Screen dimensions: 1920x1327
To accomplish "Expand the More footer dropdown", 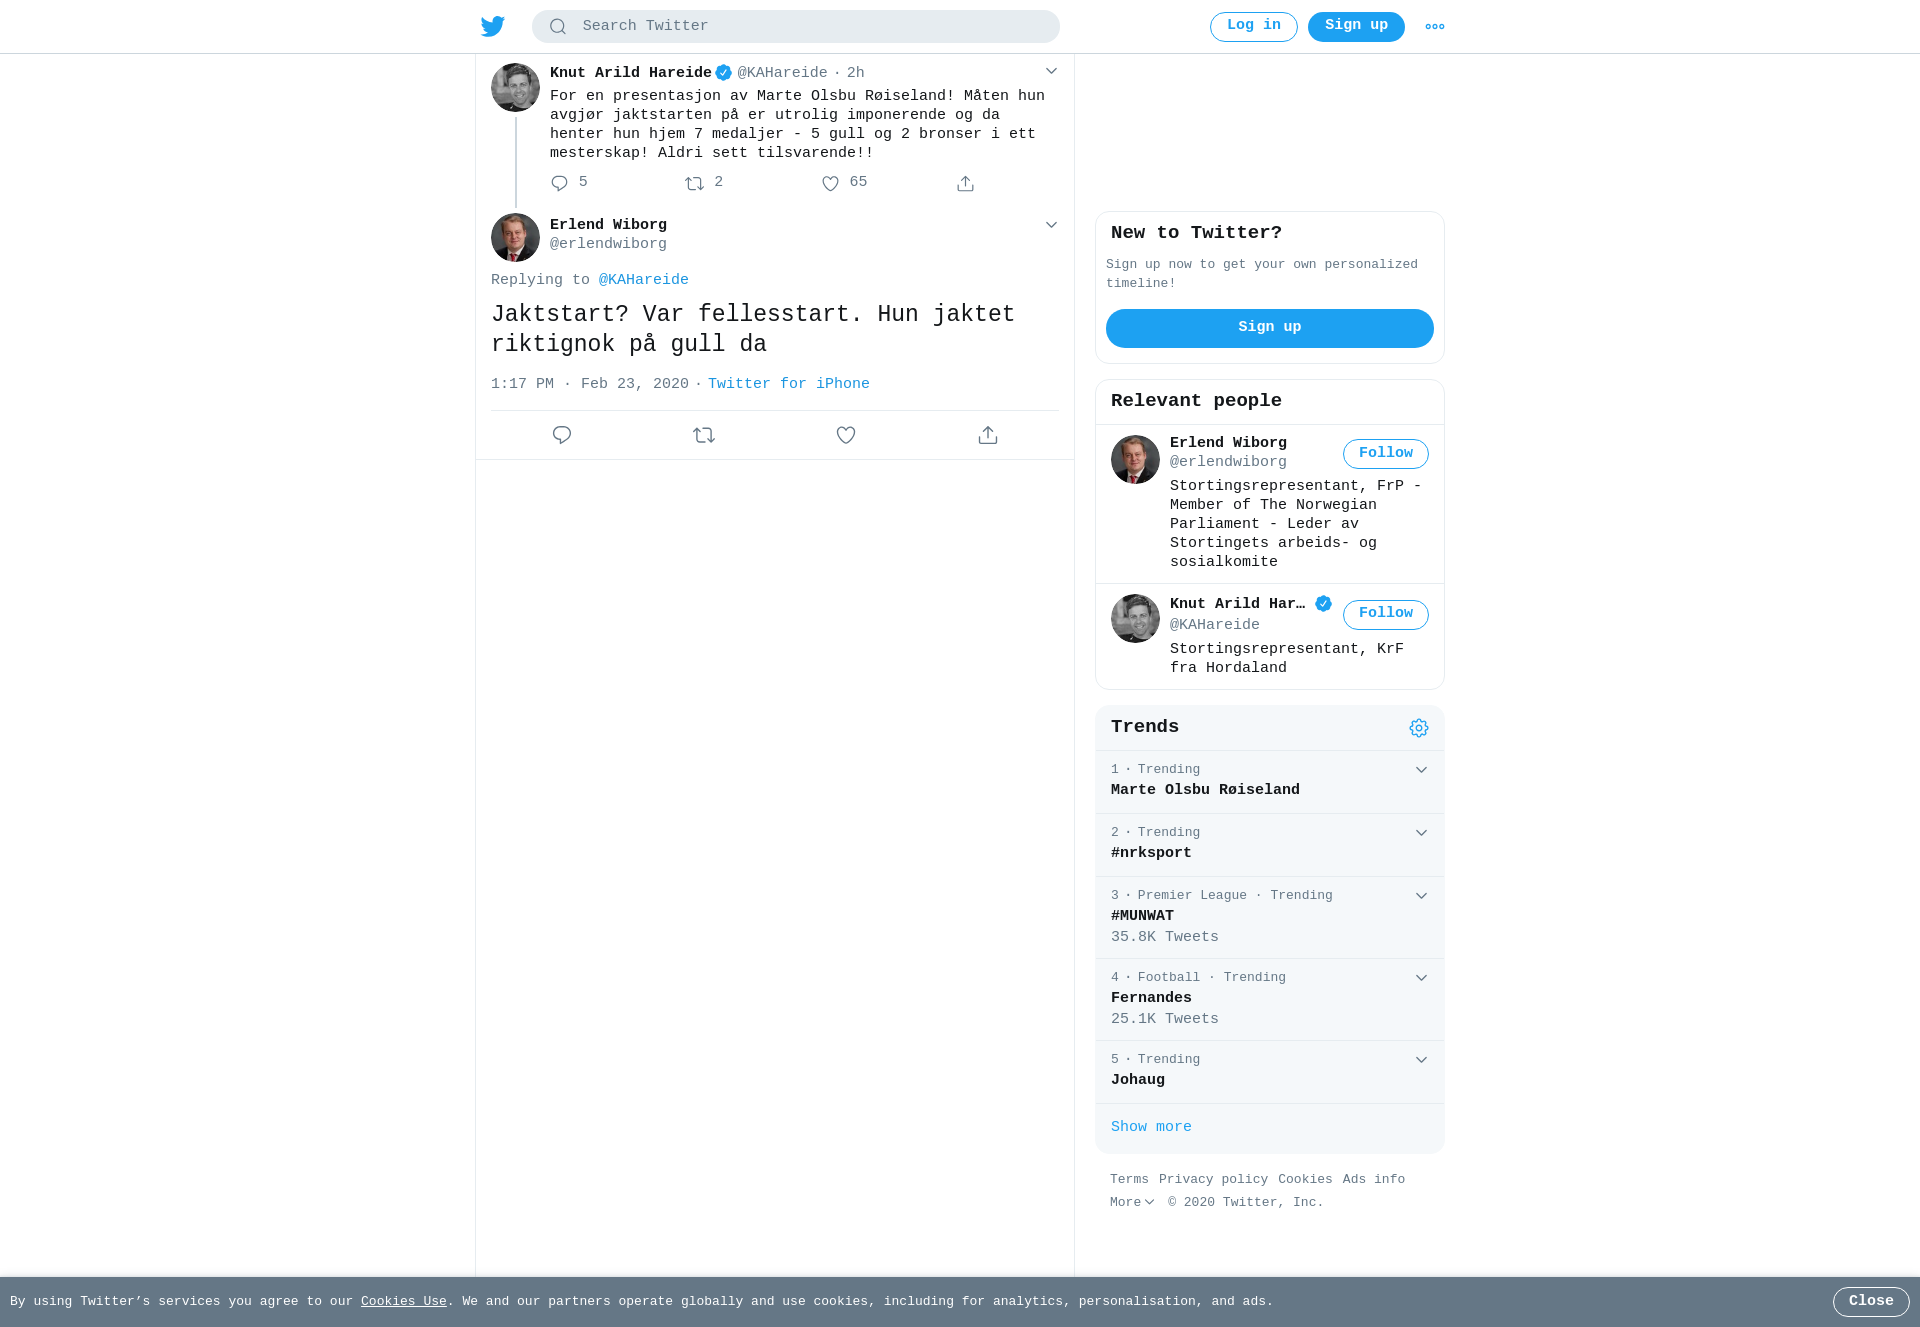I will [x=1132, y=1202].
